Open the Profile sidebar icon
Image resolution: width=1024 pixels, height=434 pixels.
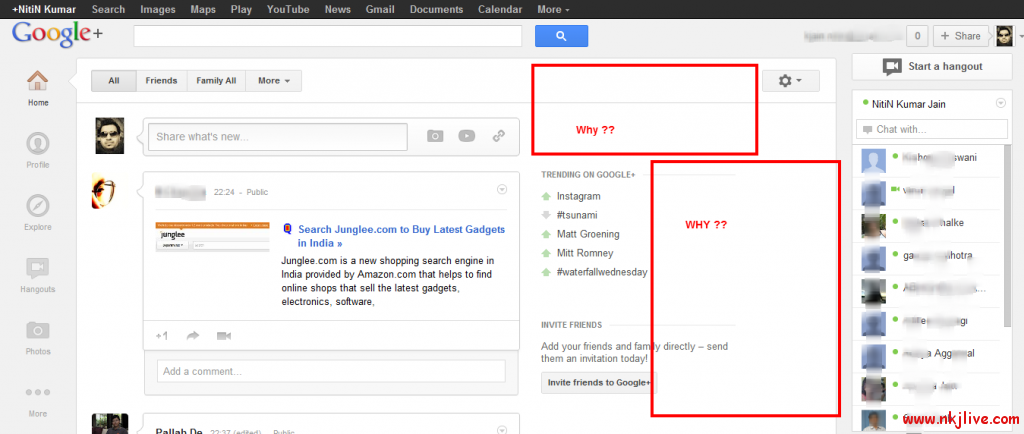[38, 144]
